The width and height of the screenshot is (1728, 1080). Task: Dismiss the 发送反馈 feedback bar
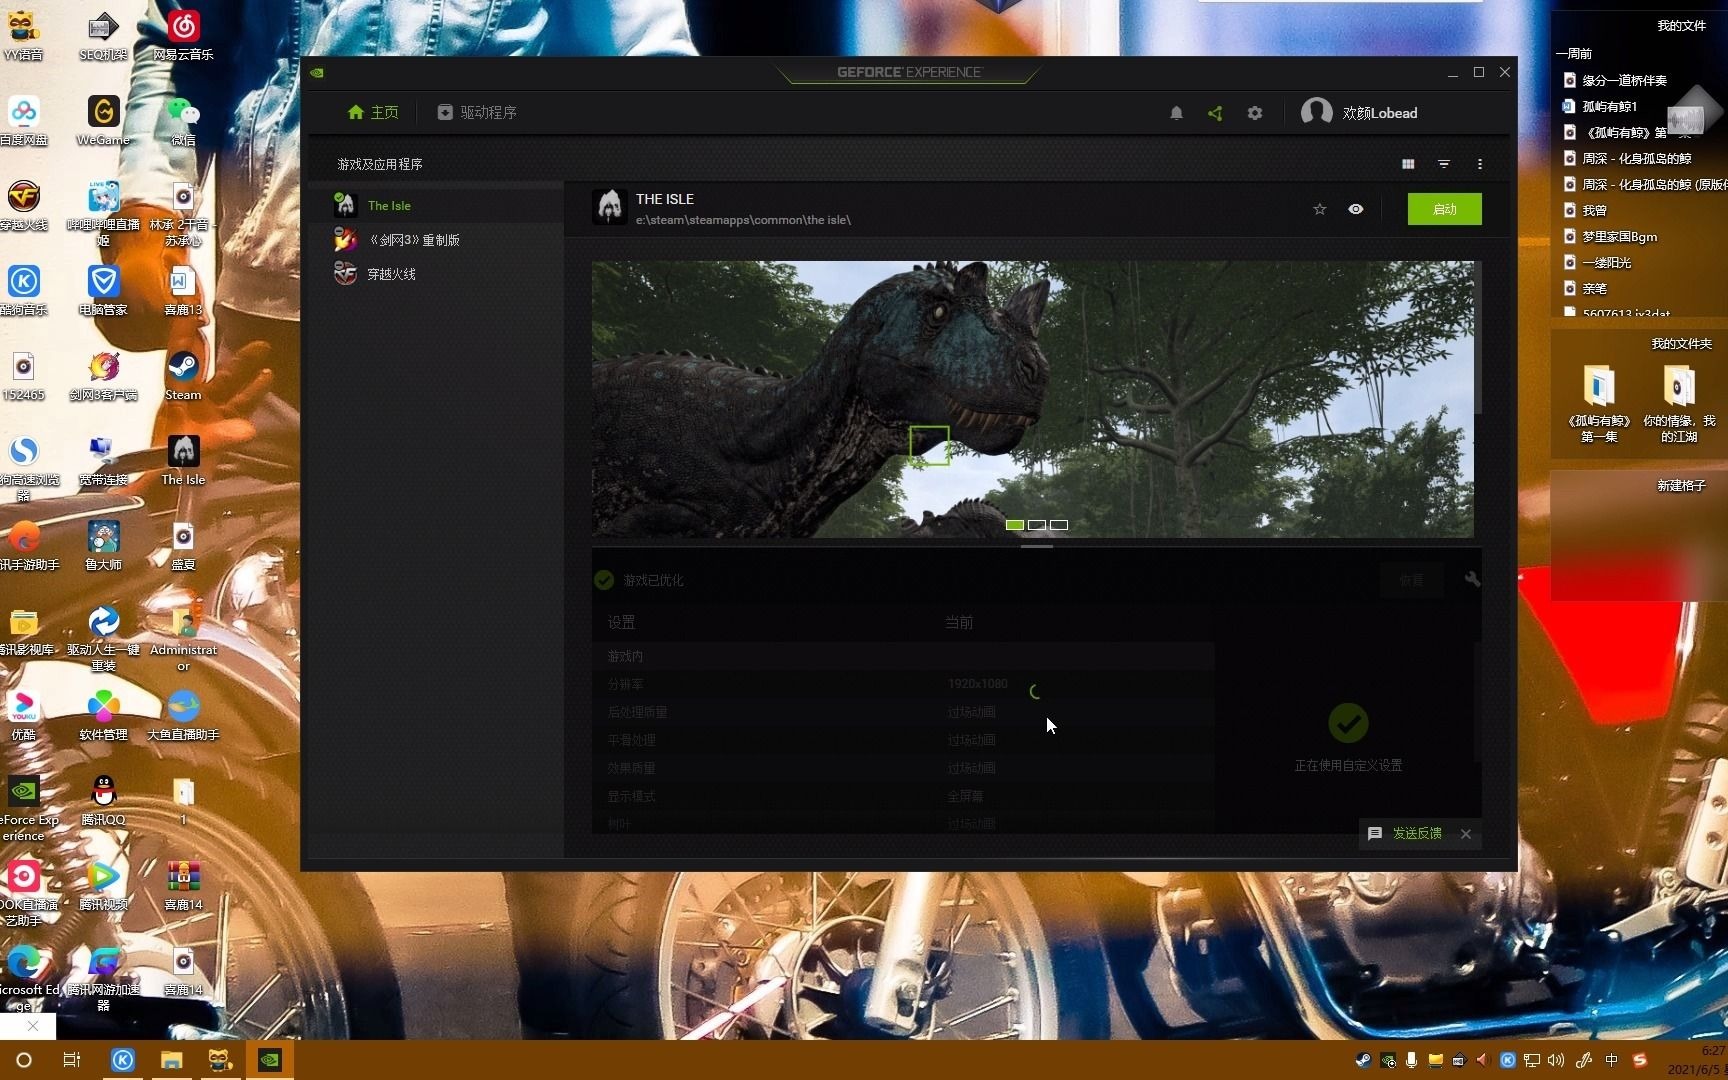[1466, 834]
